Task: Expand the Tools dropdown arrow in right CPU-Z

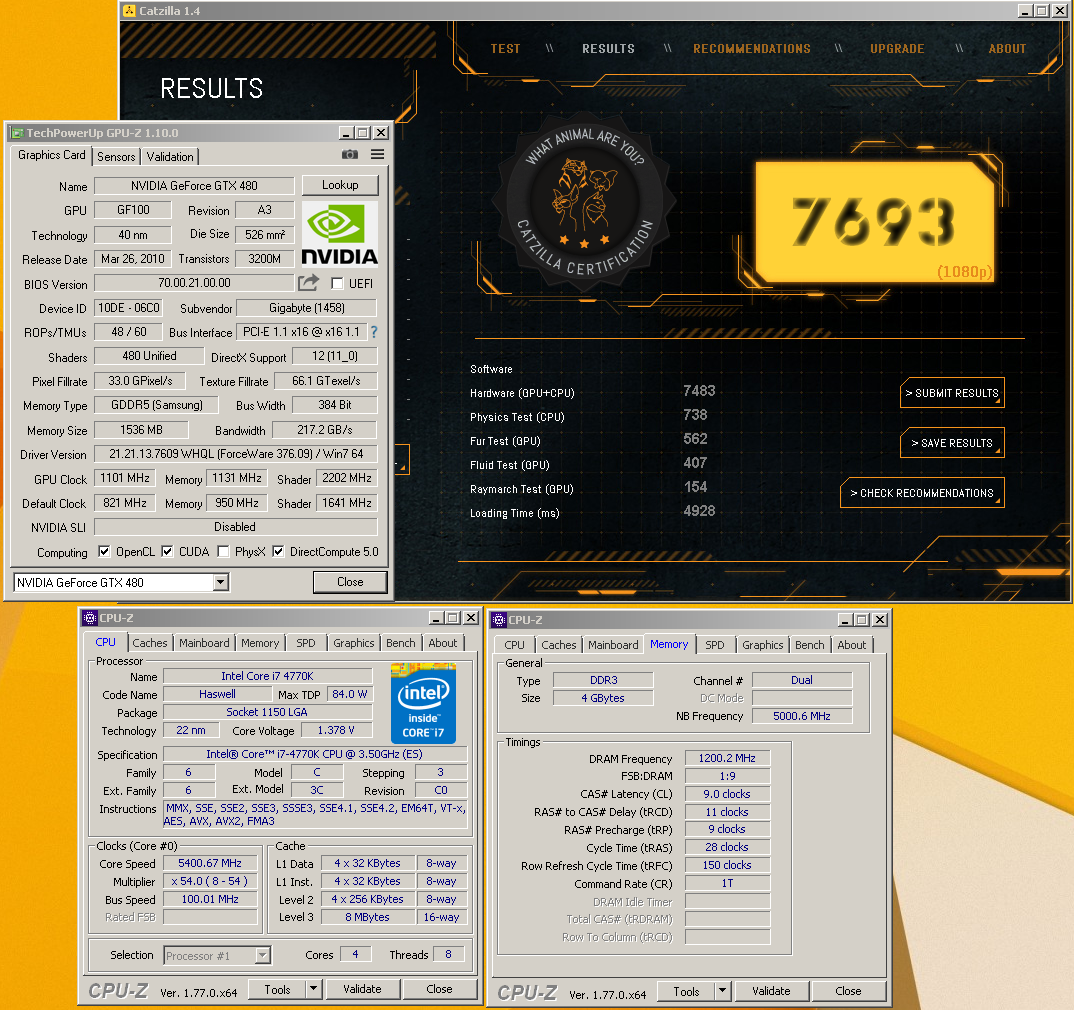Action: pyautogui.click(x=723, y=991)
